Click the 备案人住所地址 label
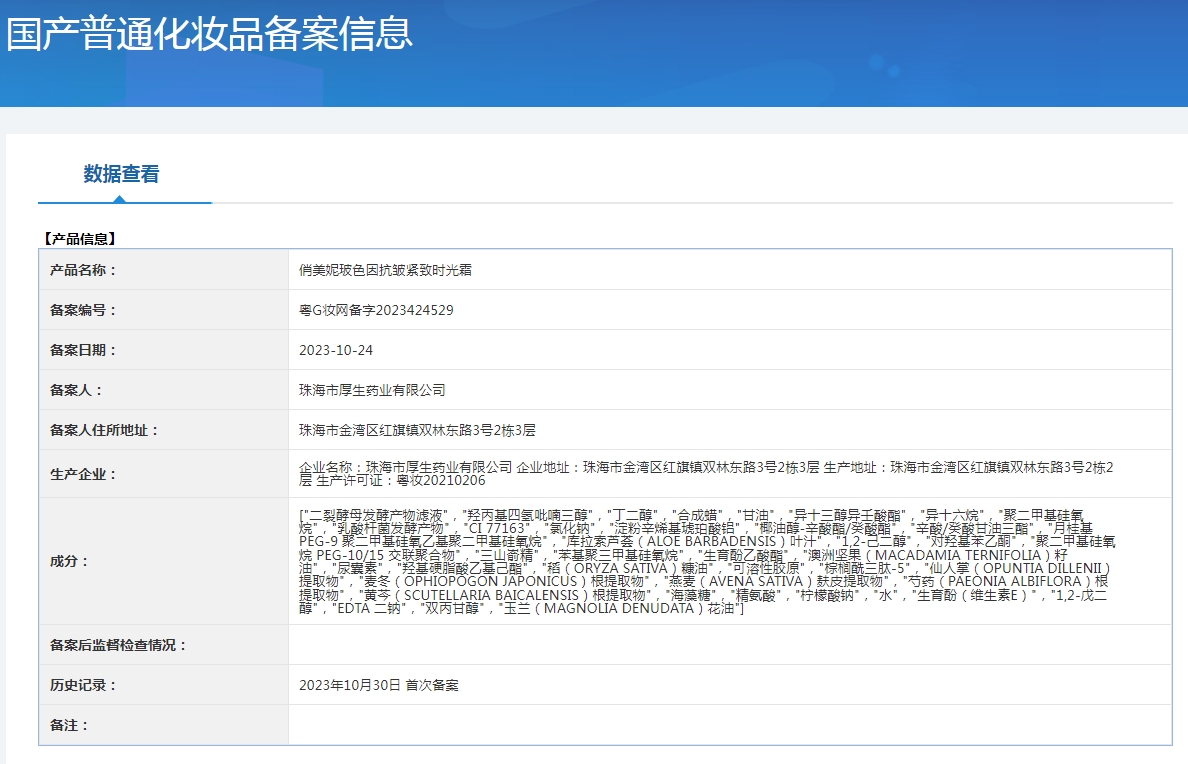This screenshot has height=764, width=1188. pos(104,431)
